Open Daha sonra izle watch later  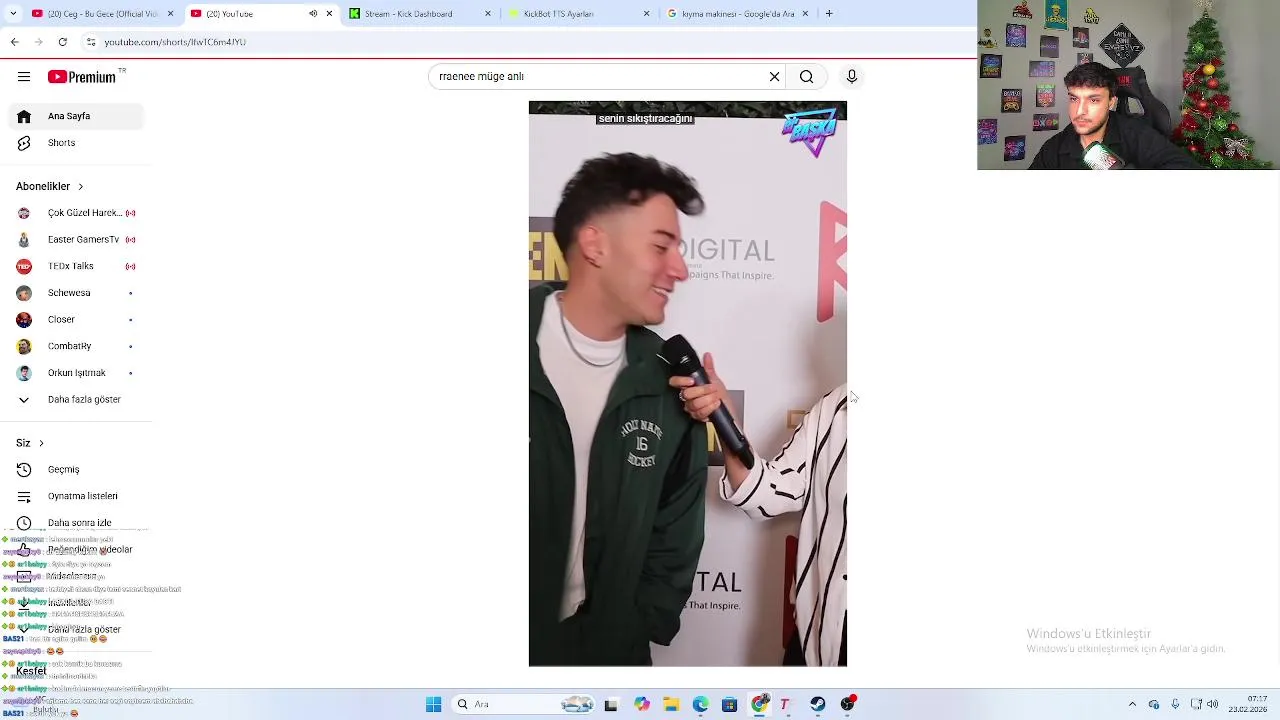(76, 523)
